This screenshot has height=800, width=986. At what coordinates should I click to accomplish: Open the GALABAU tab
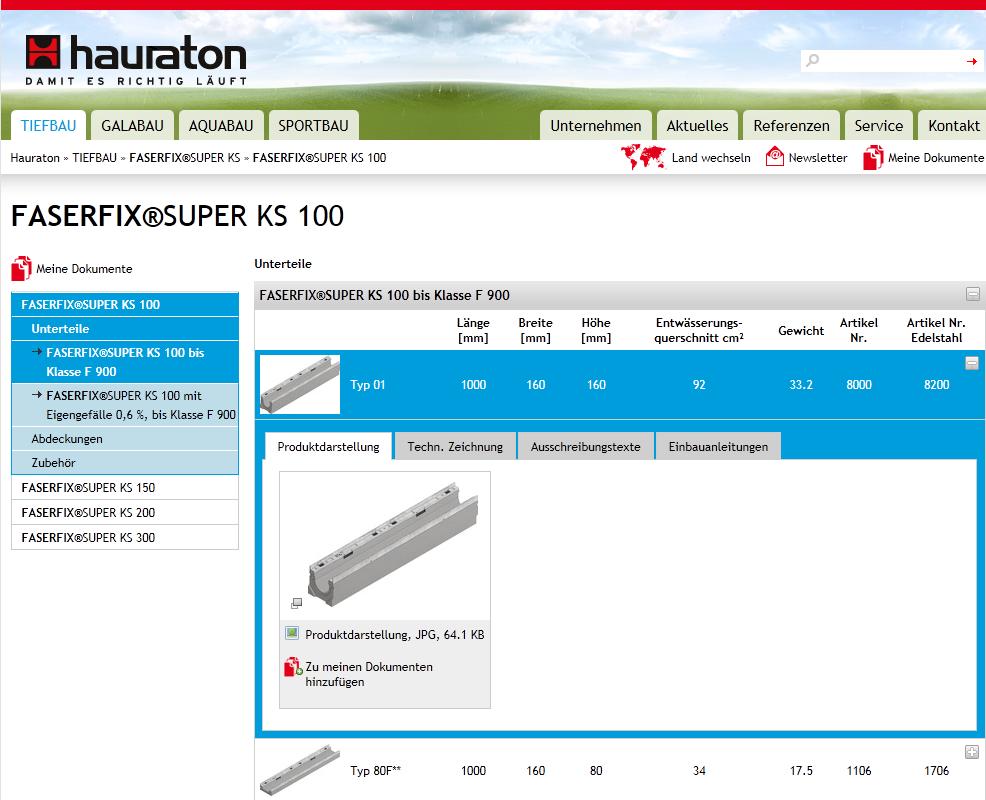coord(132,125)
